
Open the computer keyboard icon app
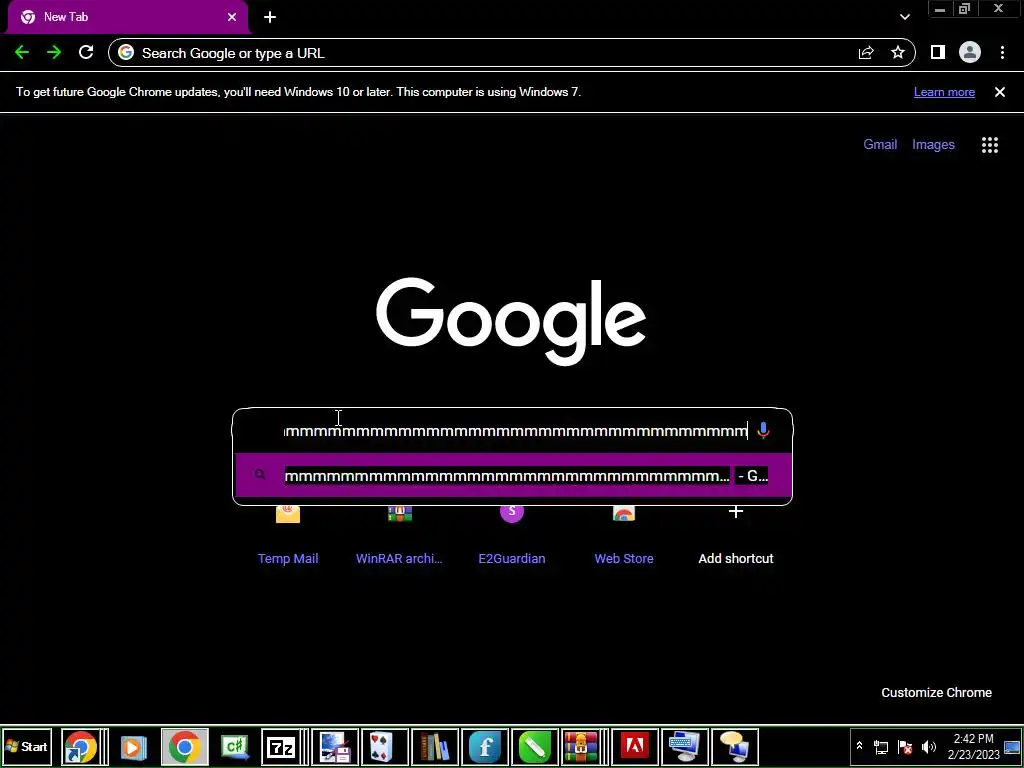point(684,747)
